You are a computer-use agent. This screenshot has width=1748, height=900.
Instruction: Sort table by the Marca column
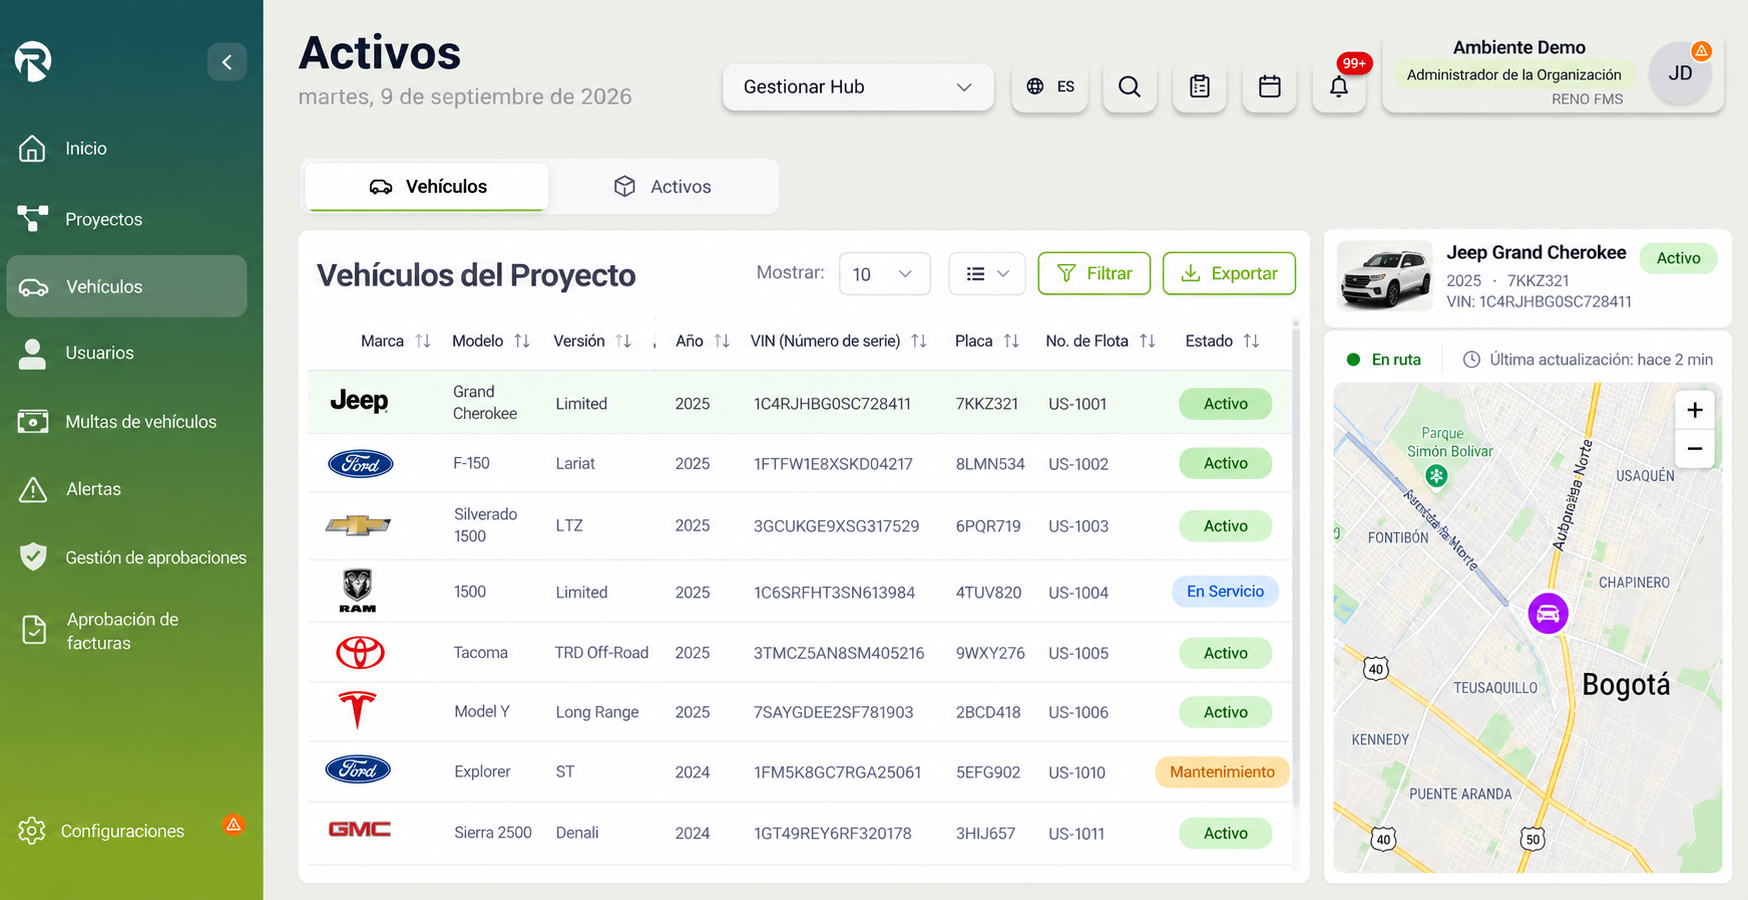pos(423,341)
